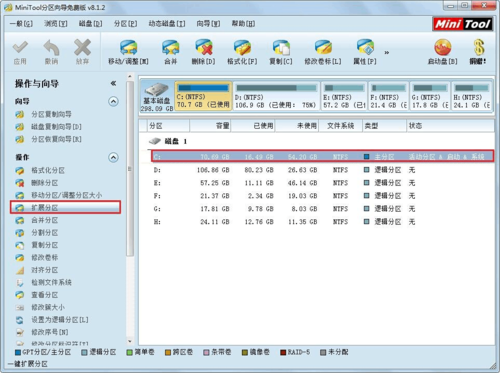Show more toolbar items via double arrow

pos(387,53)
